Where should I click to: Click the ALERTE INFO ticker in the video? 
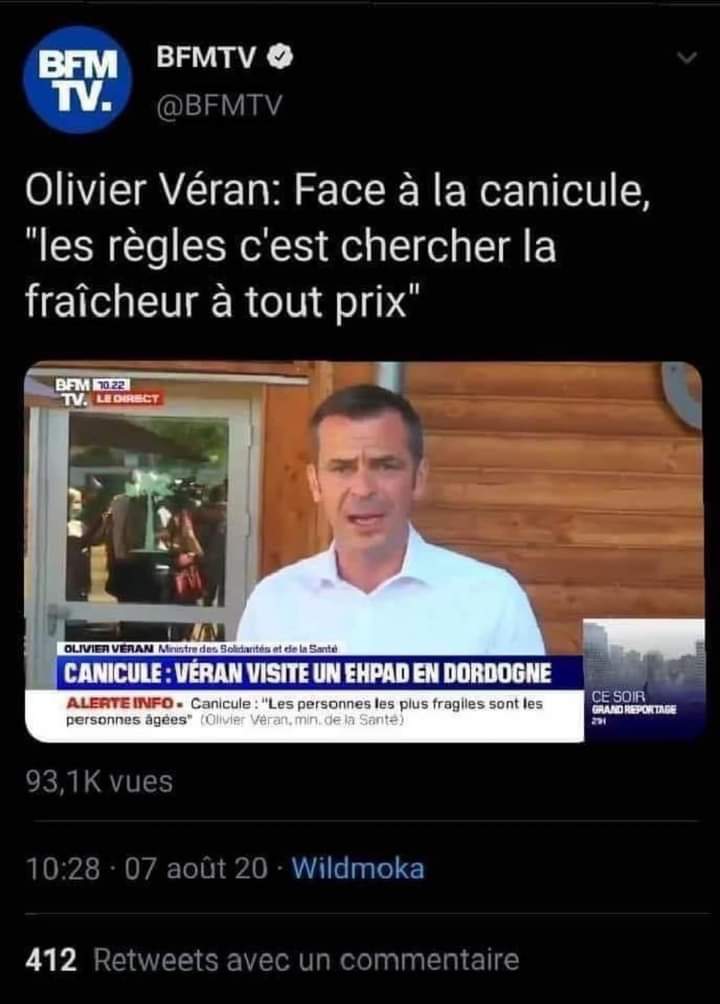tap(304, 712)
